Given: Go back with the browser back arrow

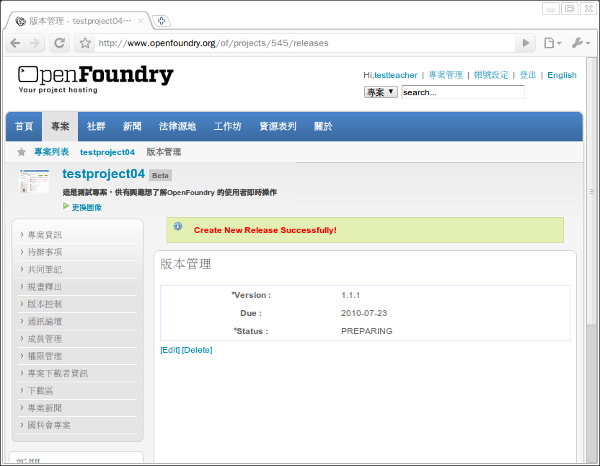Looking at the screenshot, I should (x=15, y=43).
